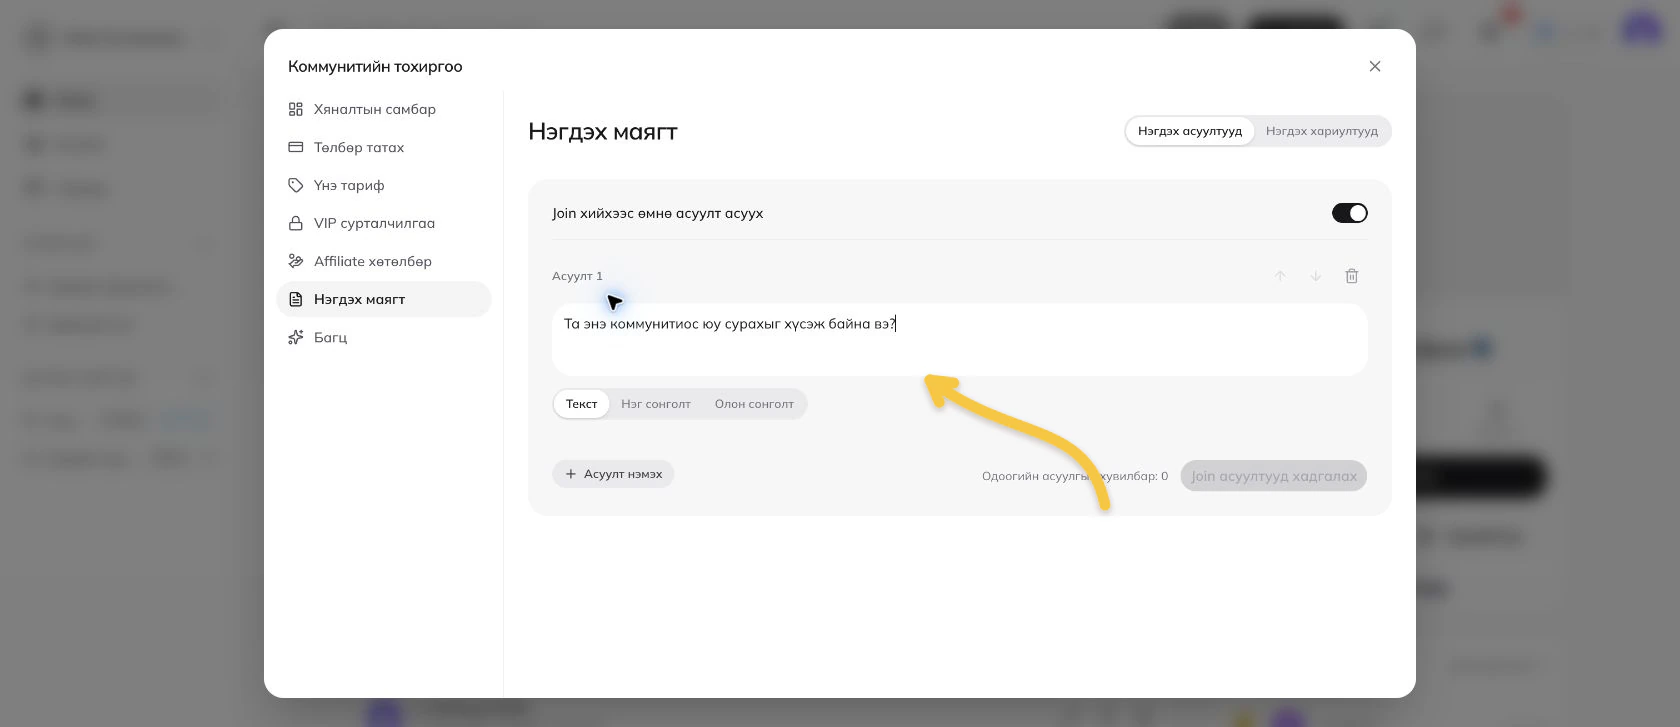The height and width of the screenshot is (727, 1680).
Task: Click the Join хийхээс өмнө асуулт асуух label
Action: pos(657,213)
